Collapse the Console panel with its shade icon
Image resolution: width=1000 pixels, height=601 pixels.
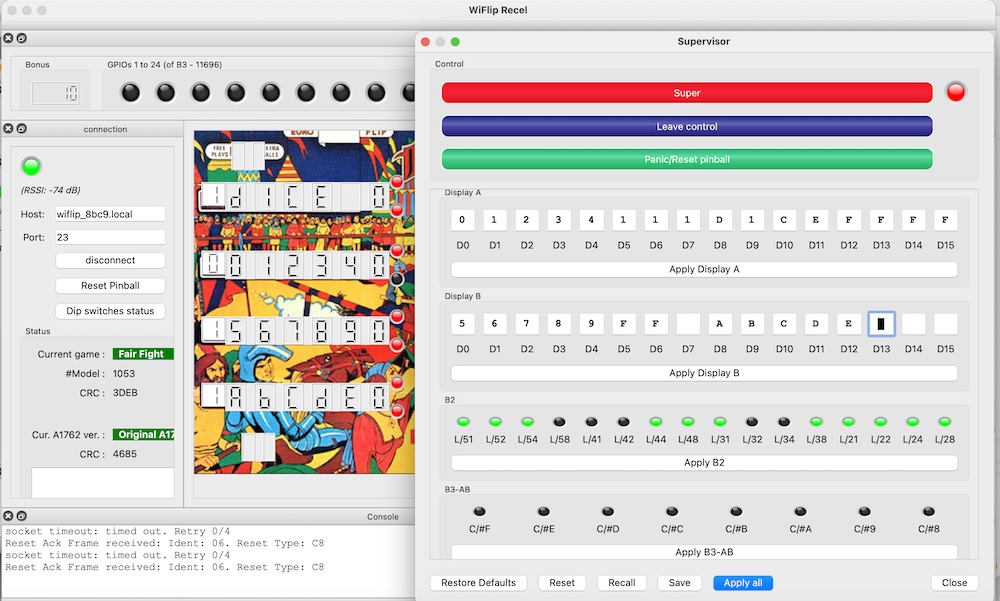(x=21, y=516)
